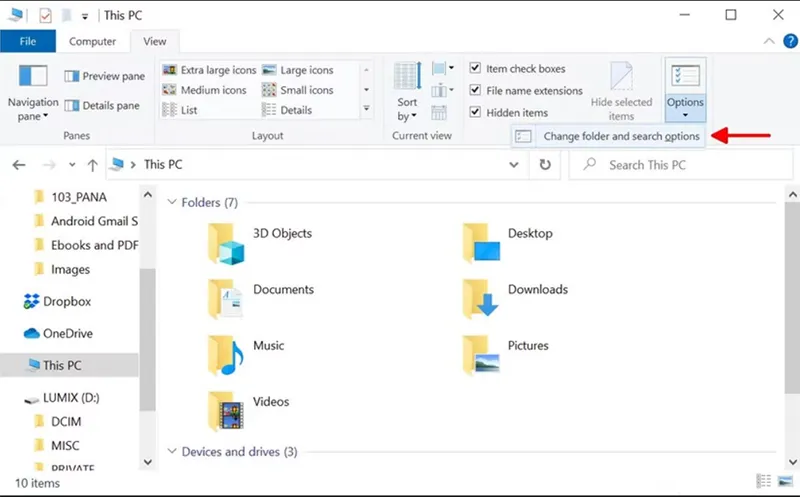The width and height of the screenshot is (800, 497).
Task: Open Customize Quick Access Toolbar dropdown
Action: coord(85,16)
